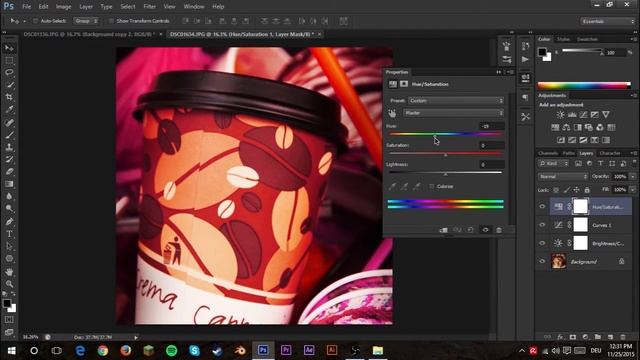This screenshot has height=360, width=640.
Task: Add a Hue/Saturation adjustment from Adjustments panel
Action: 555,127
